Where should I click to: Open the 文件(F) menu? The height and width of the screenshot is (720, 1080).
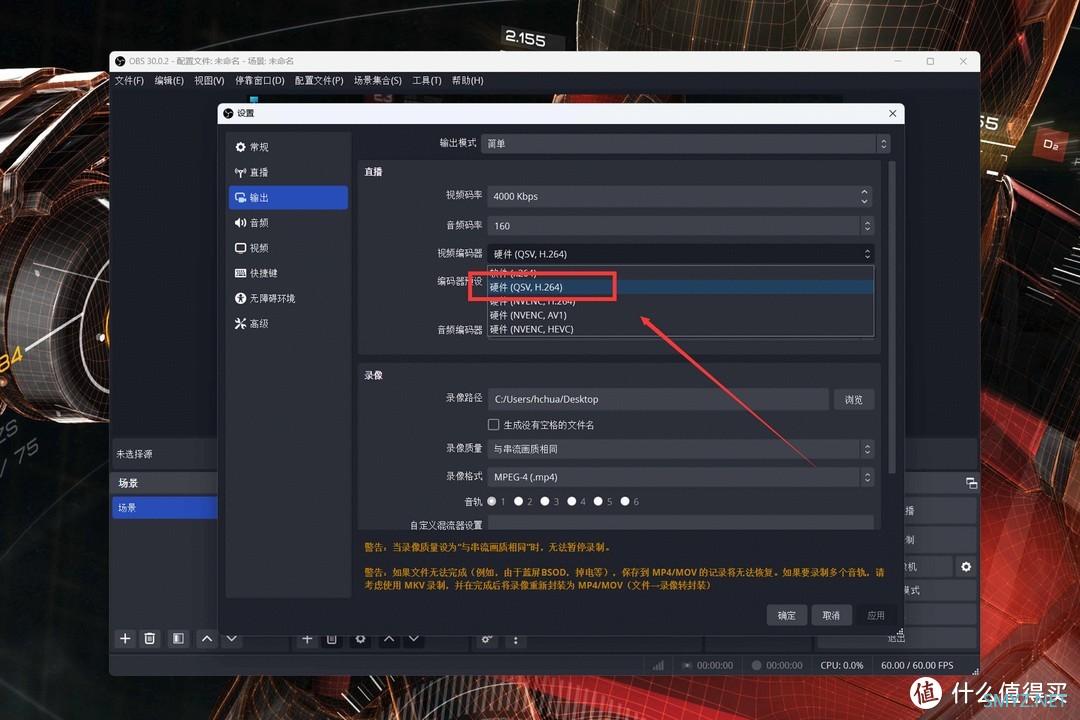click(129, 81)
